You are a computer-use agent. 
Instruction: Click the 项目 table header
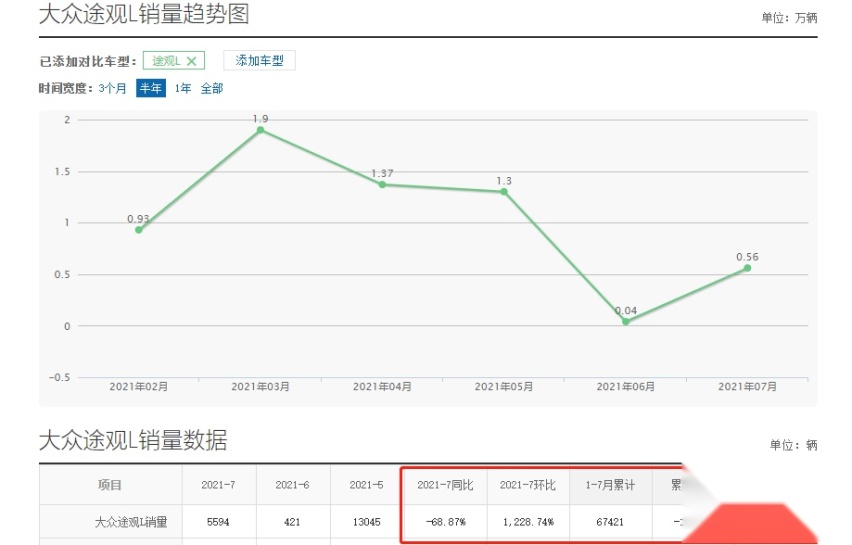click(x=110, y=485)
